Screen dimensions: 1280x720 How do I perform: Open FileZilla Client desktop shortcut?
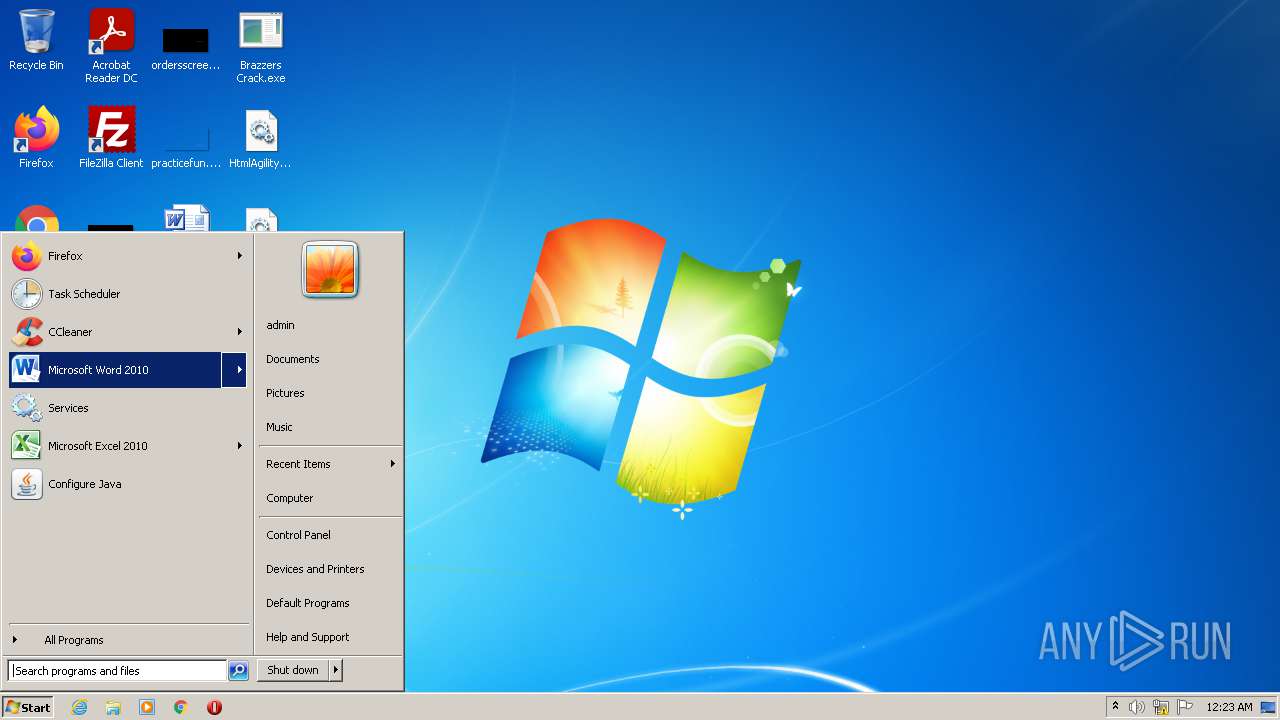pos(111,138)
